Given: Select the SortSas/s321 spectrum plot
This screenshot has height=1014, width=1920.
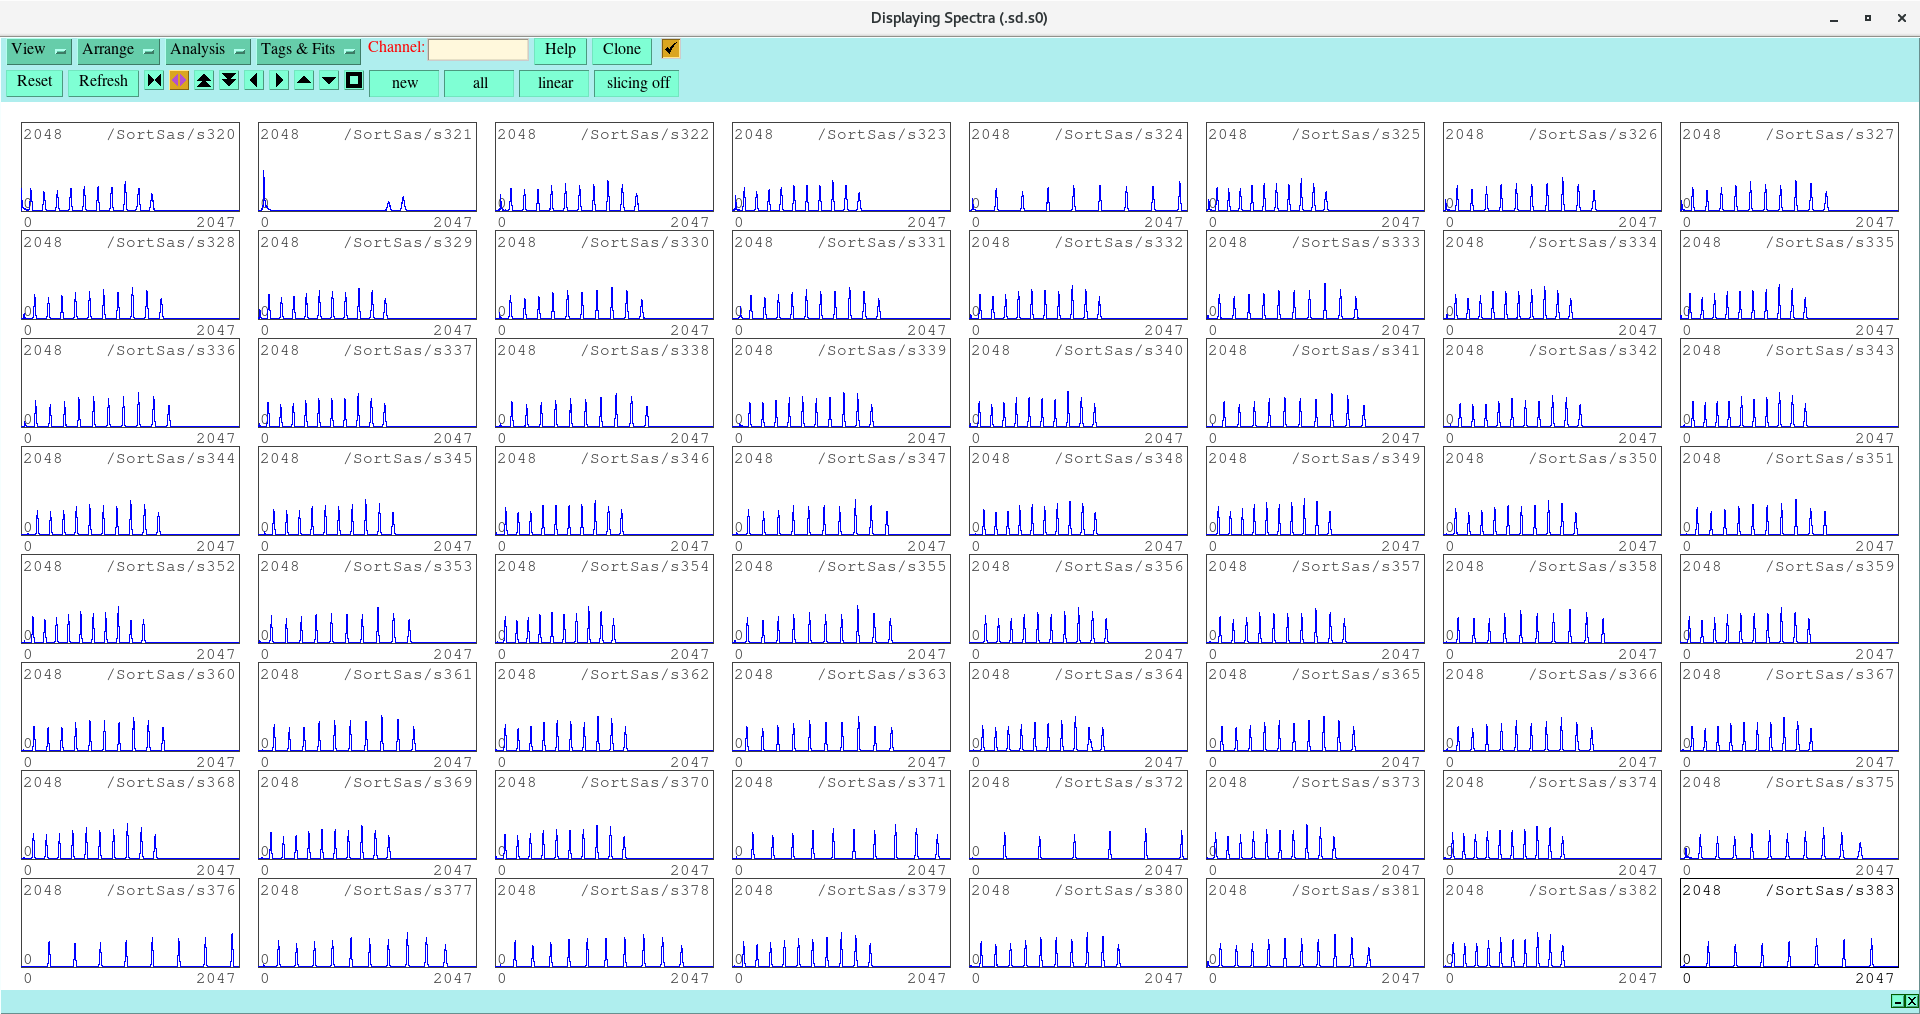Looking at the screenshot, I should (x=366, y=168).
